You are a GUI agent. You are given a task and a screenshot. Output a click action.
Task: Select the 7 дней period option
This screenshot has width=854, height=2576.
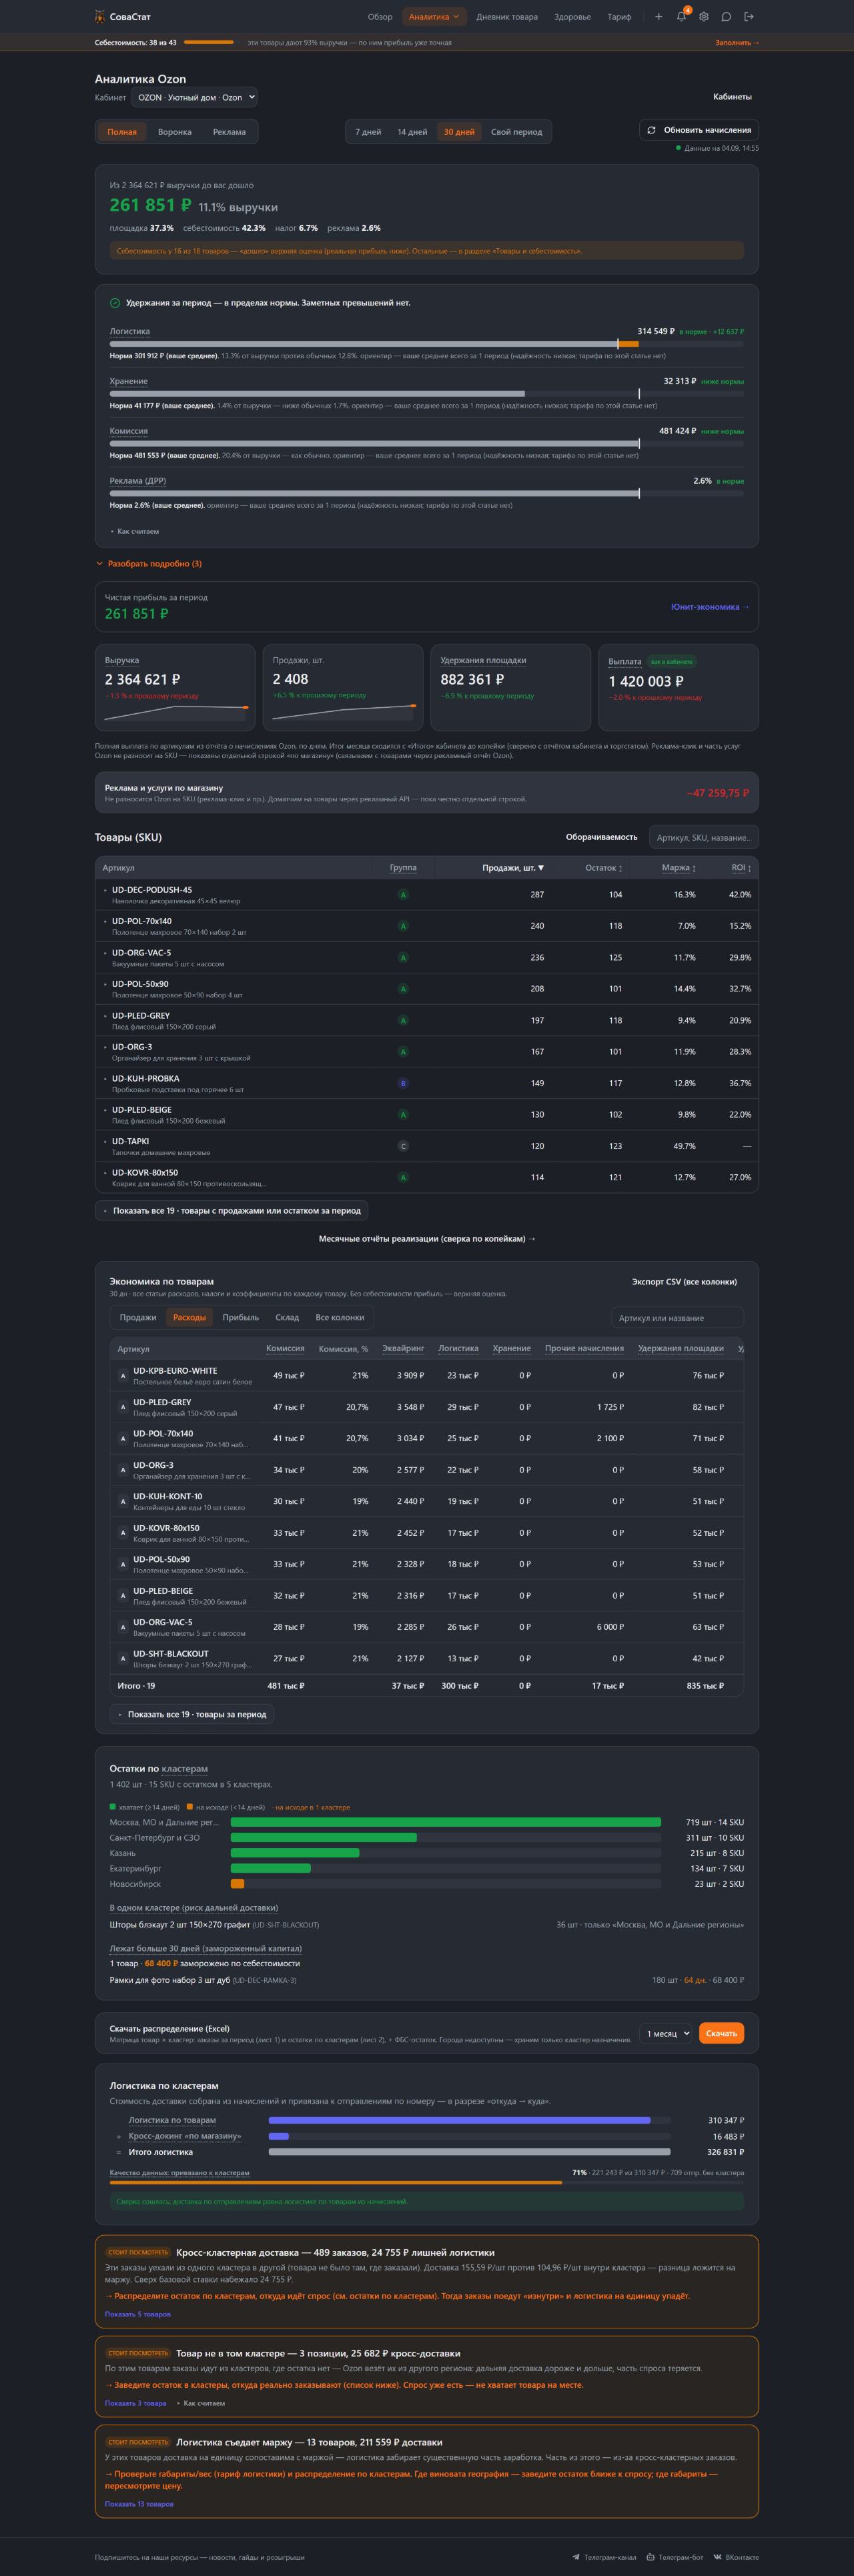(x=368, y=132)
